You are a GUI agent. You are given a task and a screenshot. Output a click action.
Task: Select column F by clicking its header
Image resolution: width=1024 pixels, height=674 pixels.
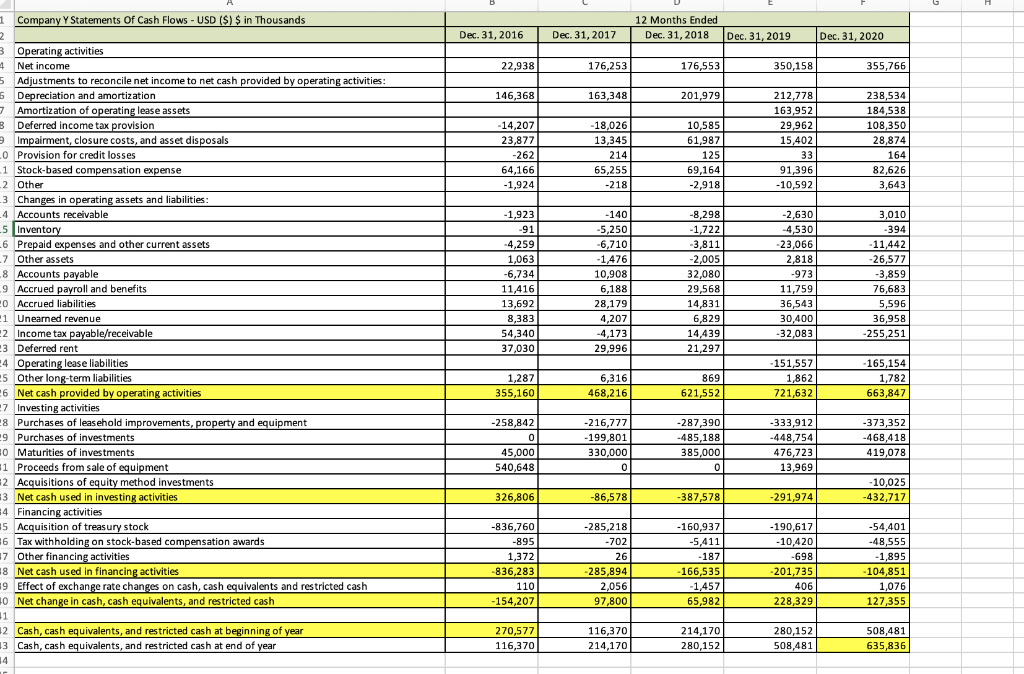click(x=862, y=7)
